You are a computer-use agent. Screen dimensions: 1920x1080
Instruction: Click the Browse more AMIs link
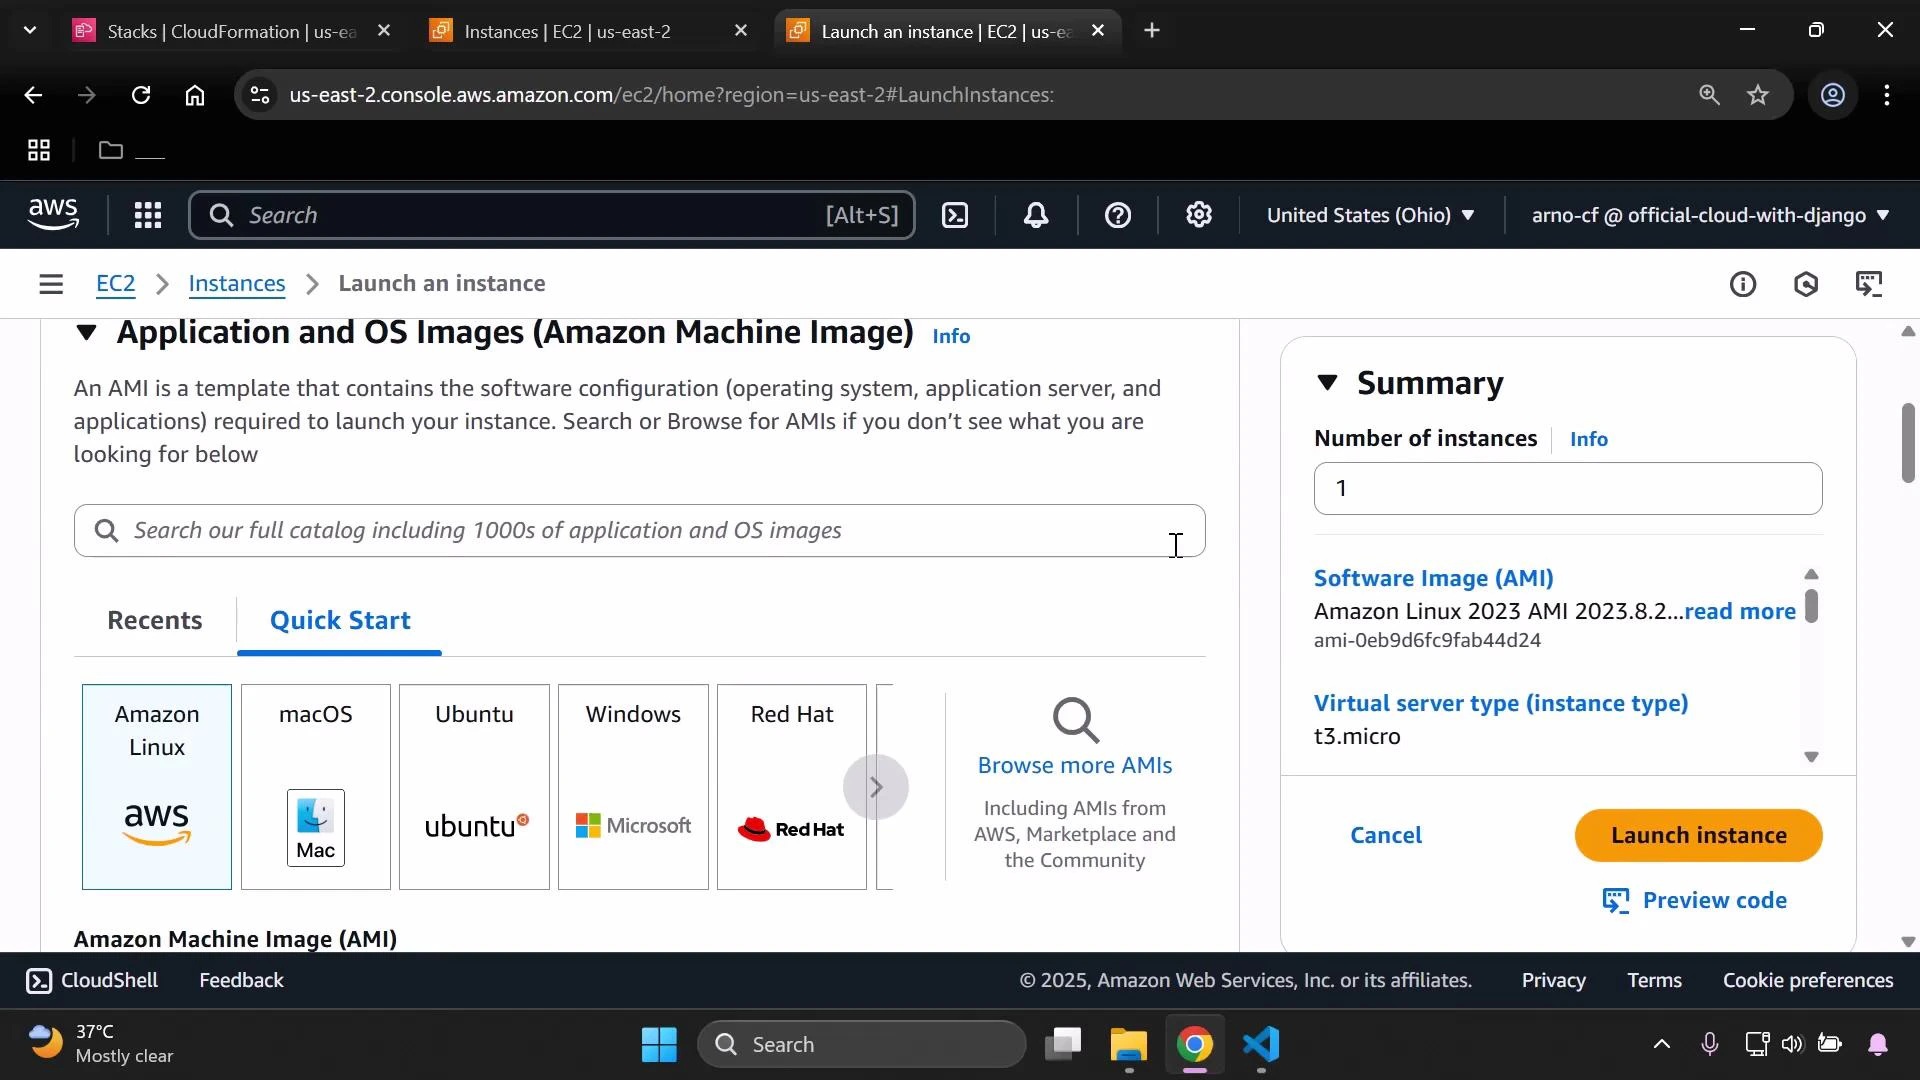[1074, 765]
